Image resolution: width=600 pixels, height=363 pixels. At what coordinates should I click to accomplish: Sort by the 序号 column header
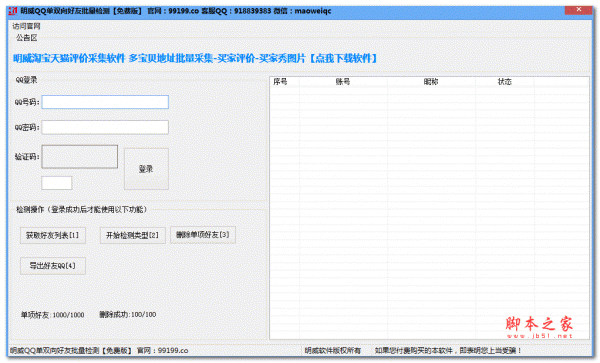point(284,82)
